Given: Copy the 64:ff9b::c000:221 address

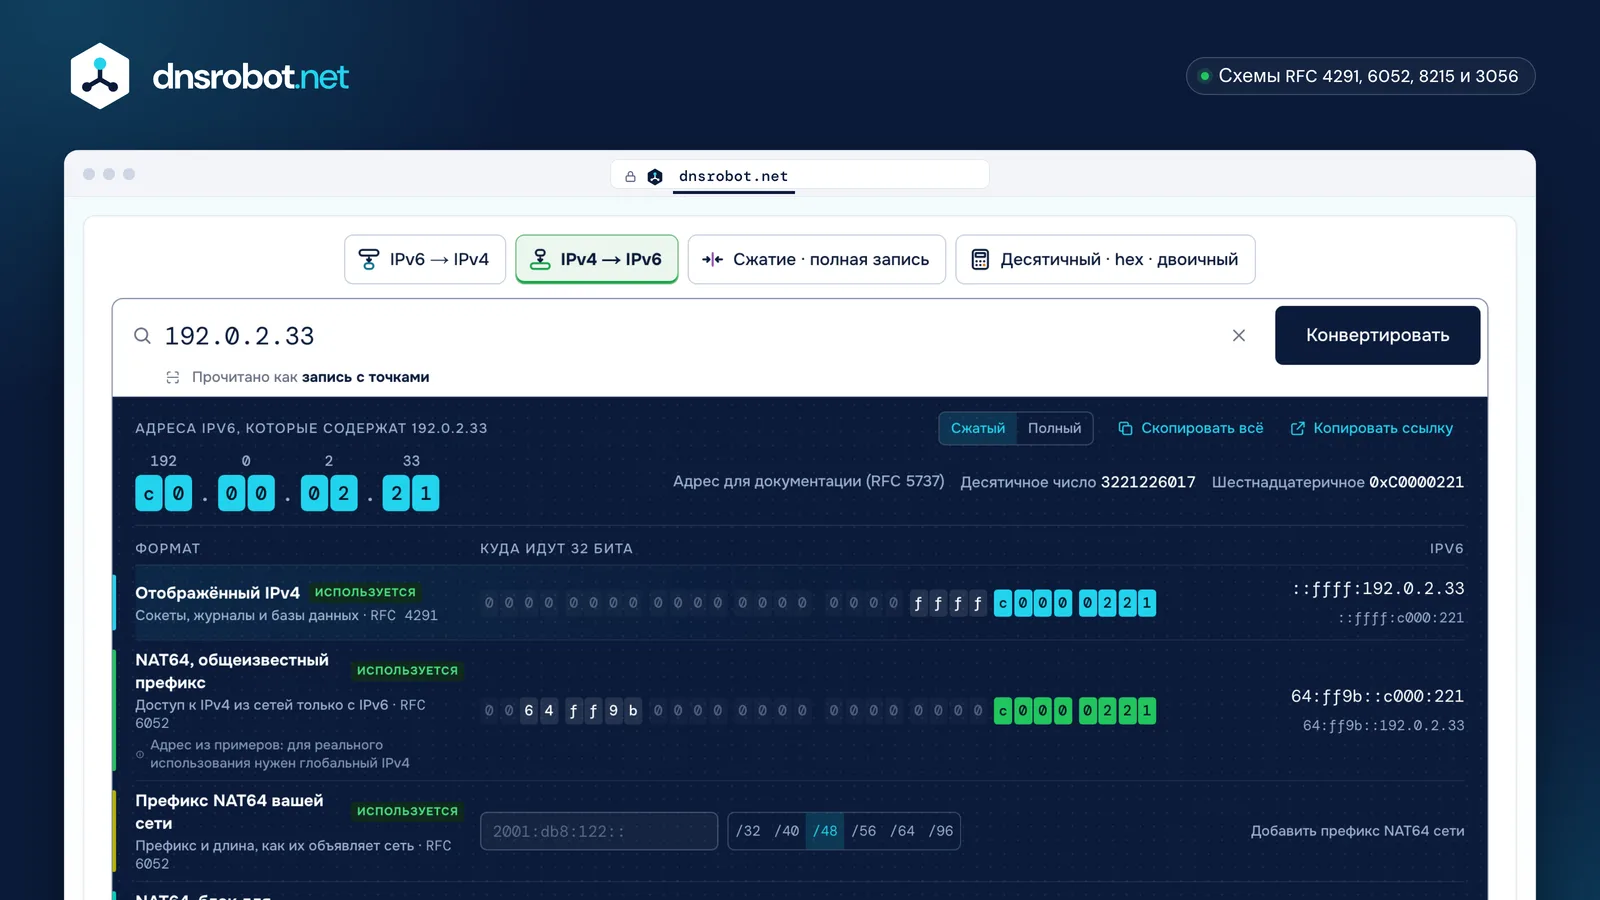Looking at the screenshot, I should point(1377,696).
